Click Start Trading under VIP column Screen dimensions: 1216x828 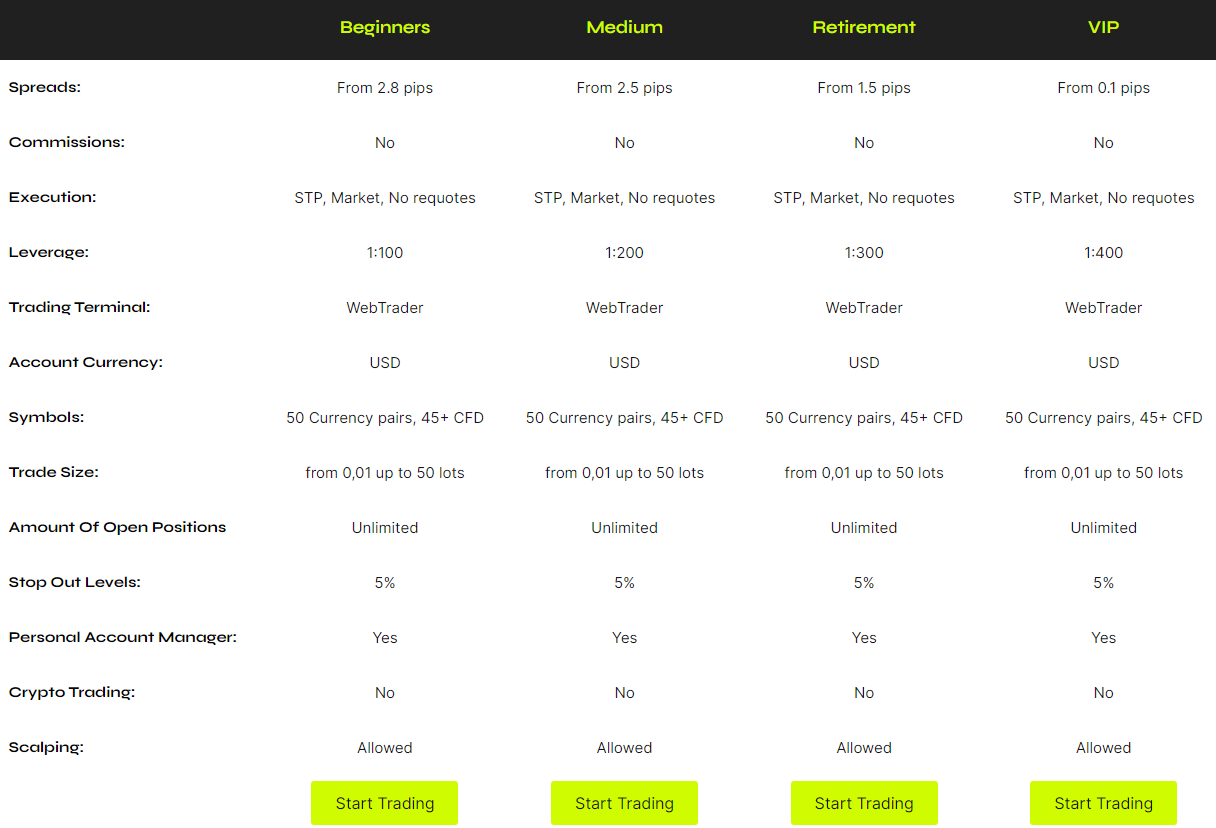tap(1103, 803)
